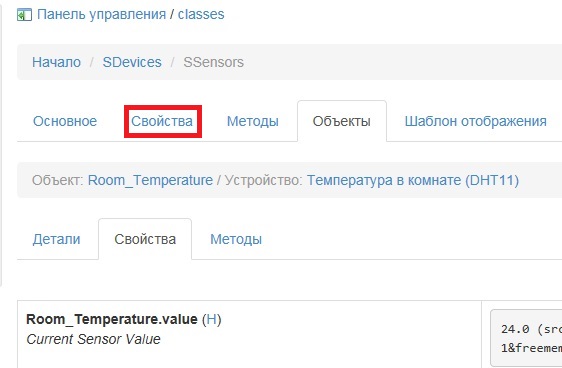Viewport: 562px width, 368px height.
Task: Open the classes link in the header
Action: pos(201,14)
